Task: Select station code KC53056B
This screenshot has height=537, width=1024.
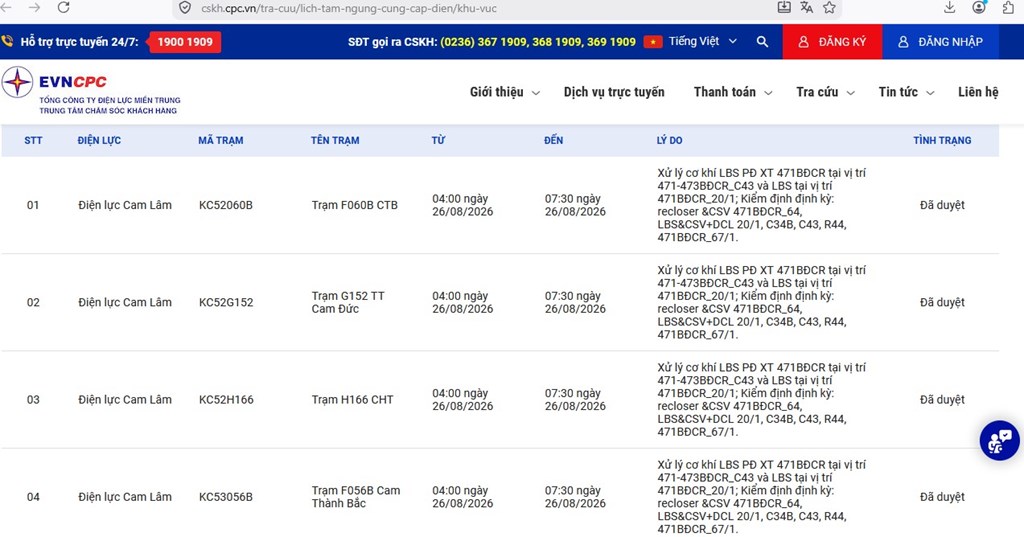Action: pyautogui.click(x=225, y=497)
